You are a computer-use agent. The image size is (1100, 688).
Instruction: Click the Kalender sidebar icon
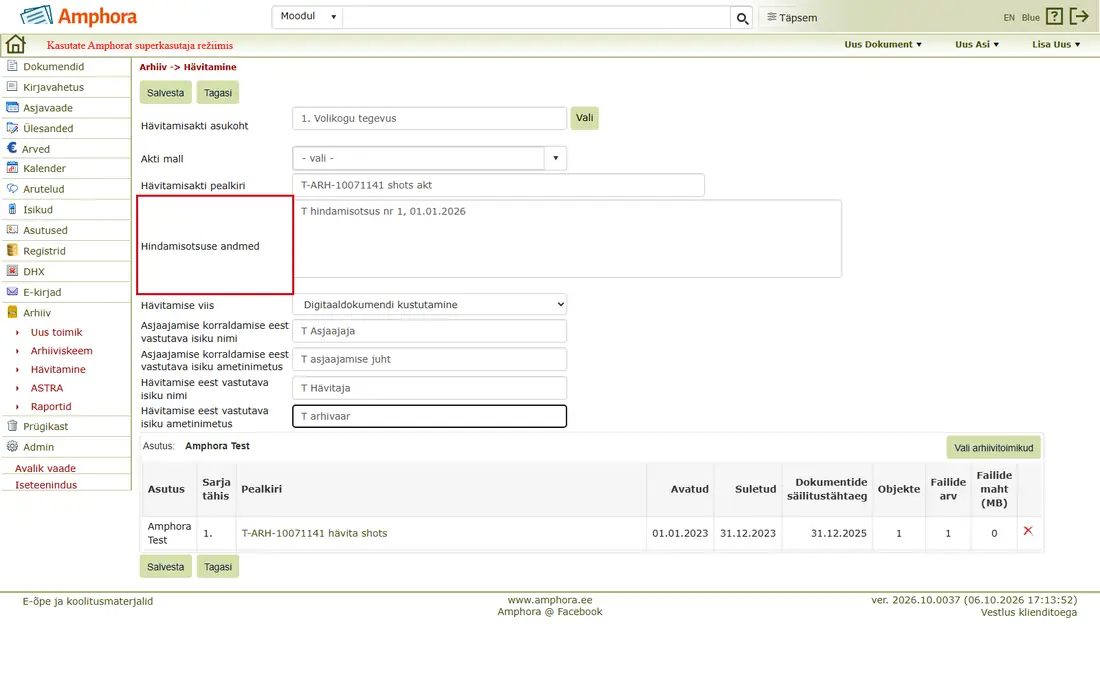tap(12, 168)
